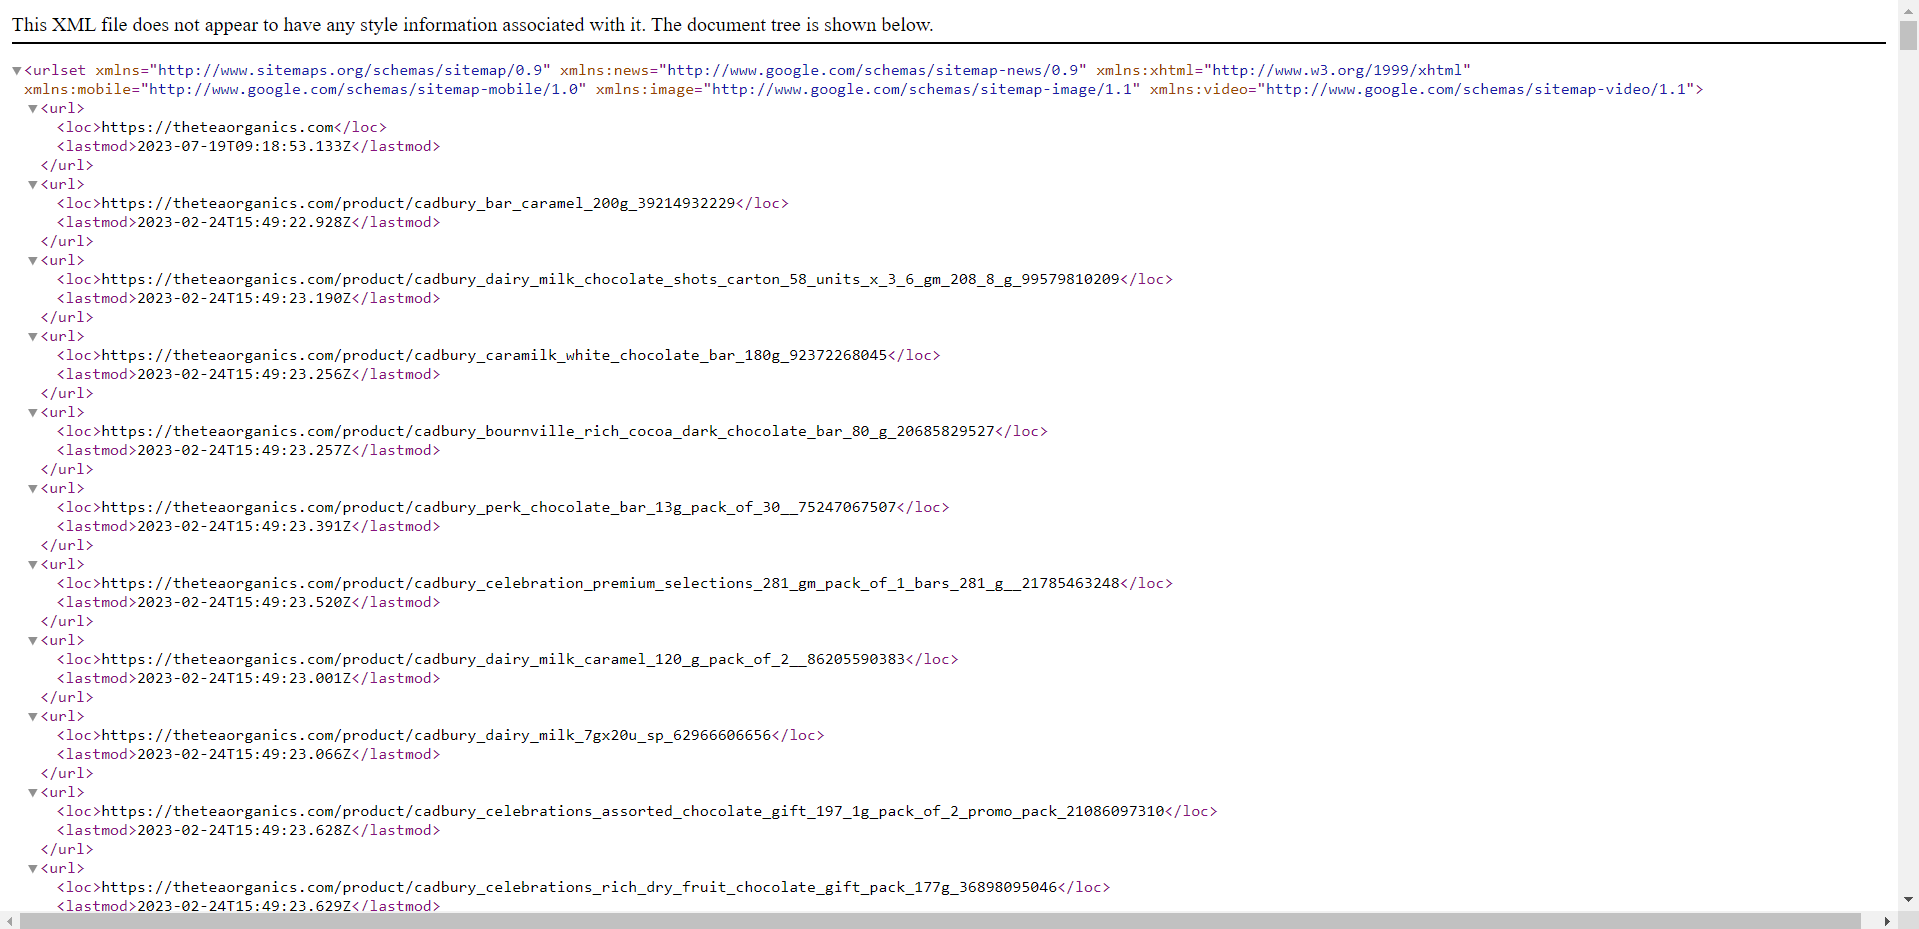Collapse the root urlset element triangle
Screen dimensions: 1919x929
[x=17, y=71]
